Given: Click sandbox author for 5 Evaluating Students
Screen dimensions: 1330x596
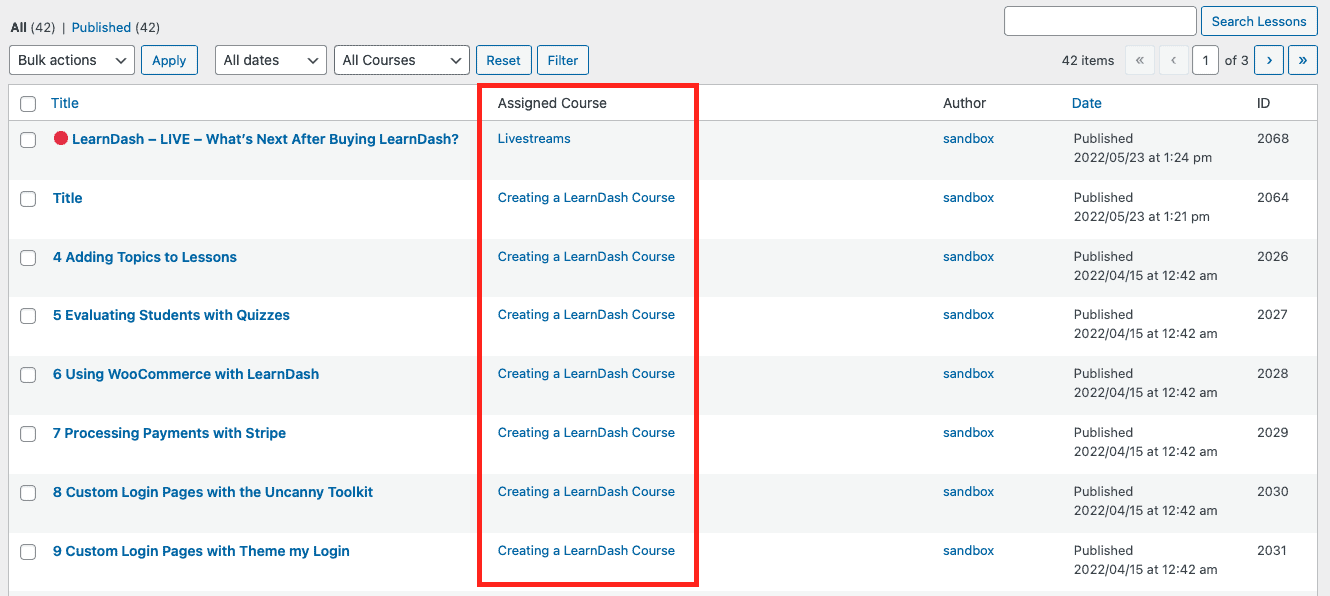Looking at the screenshot, I should pos(968,315).
